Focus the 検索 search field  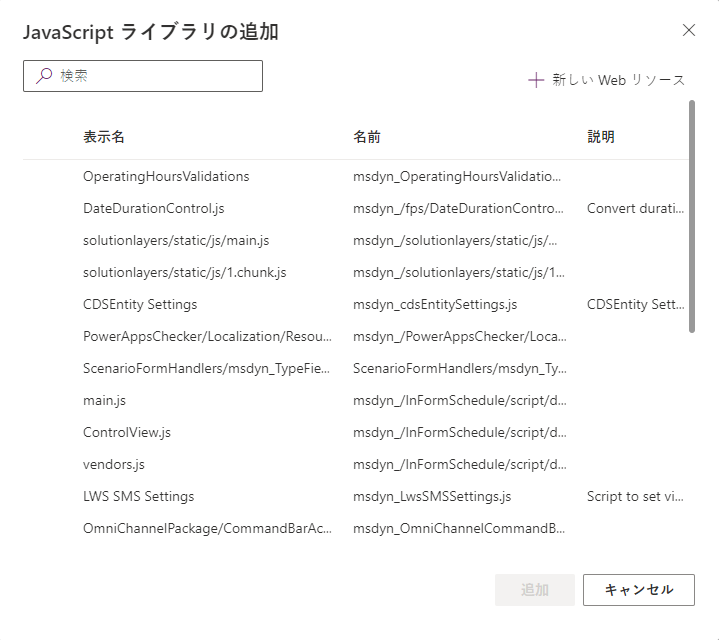143,76
